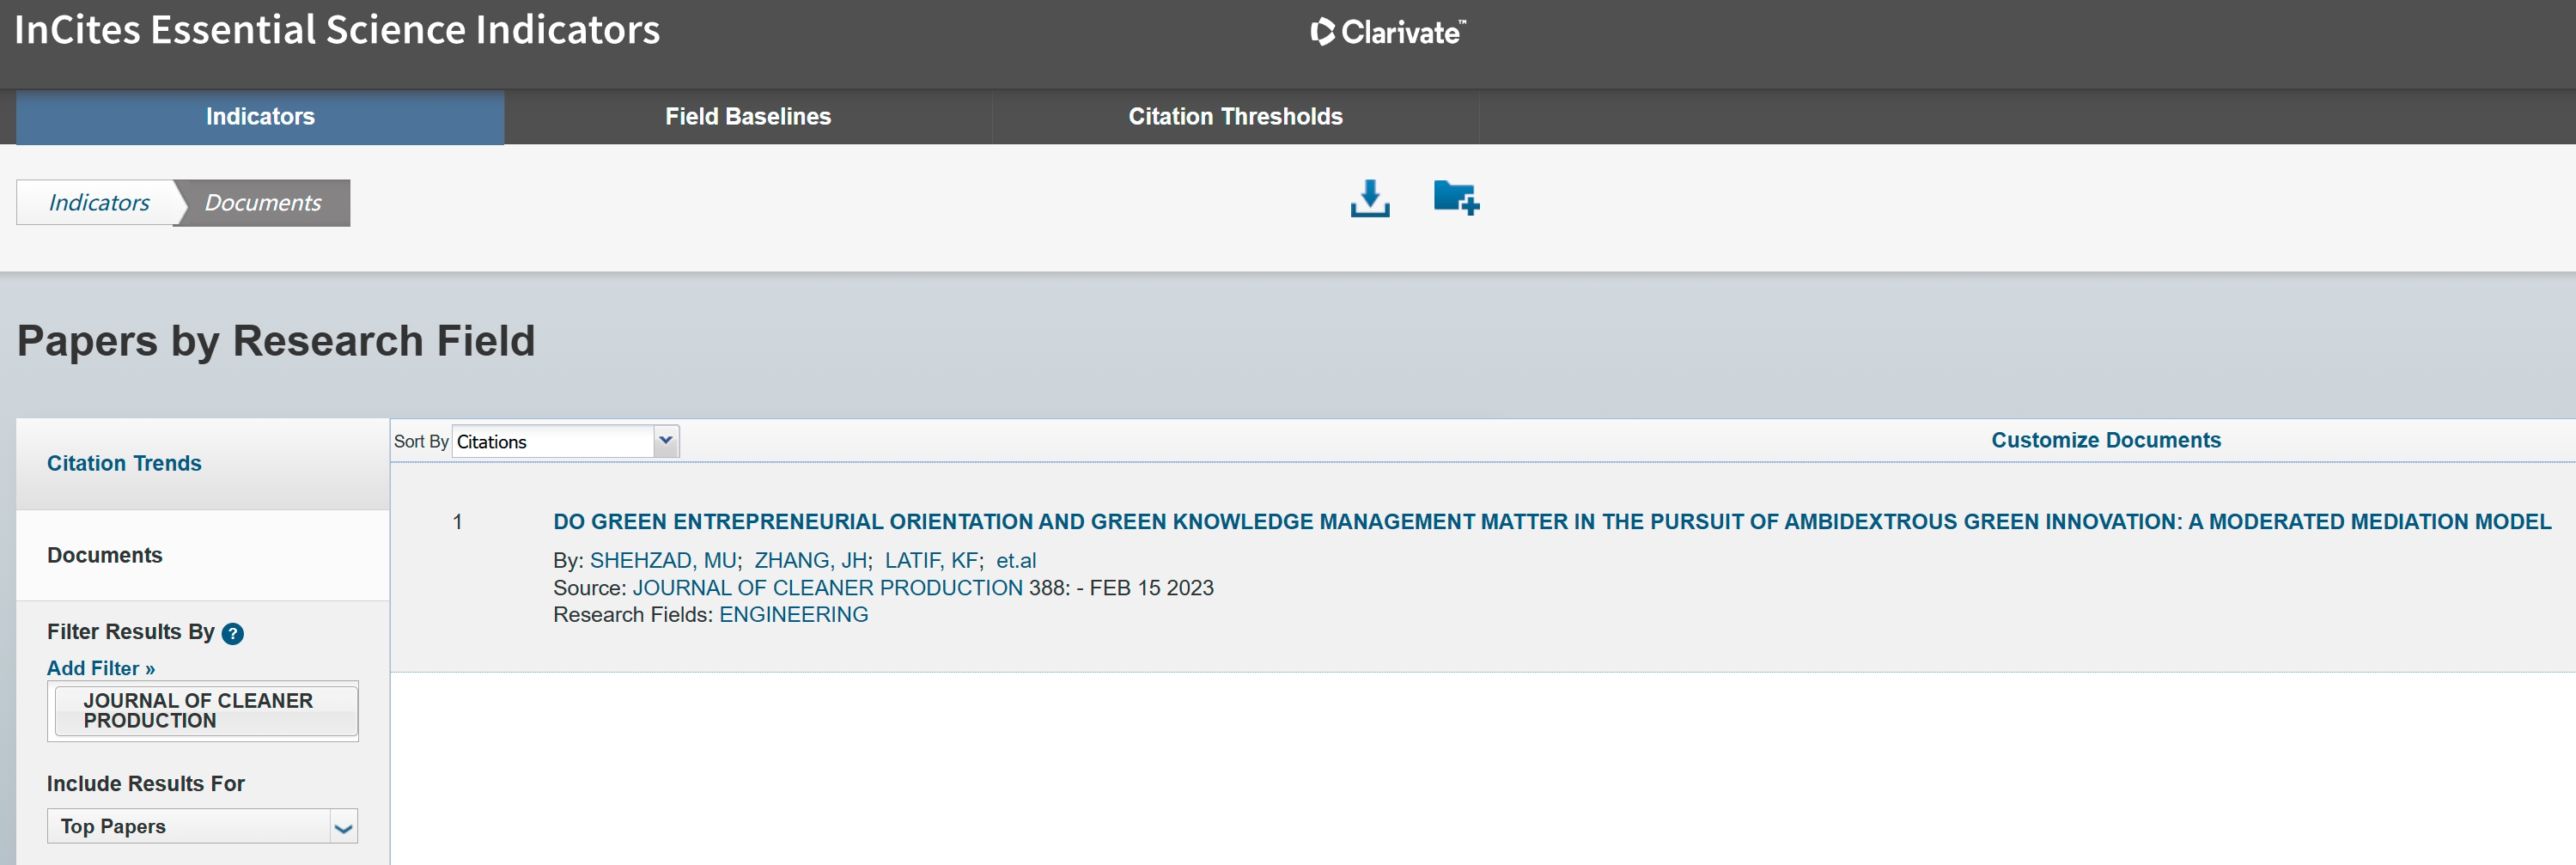The height and width of the screenshot is (865, 2576).
Task: Click the download results icon
Action: coord(1369,199)
